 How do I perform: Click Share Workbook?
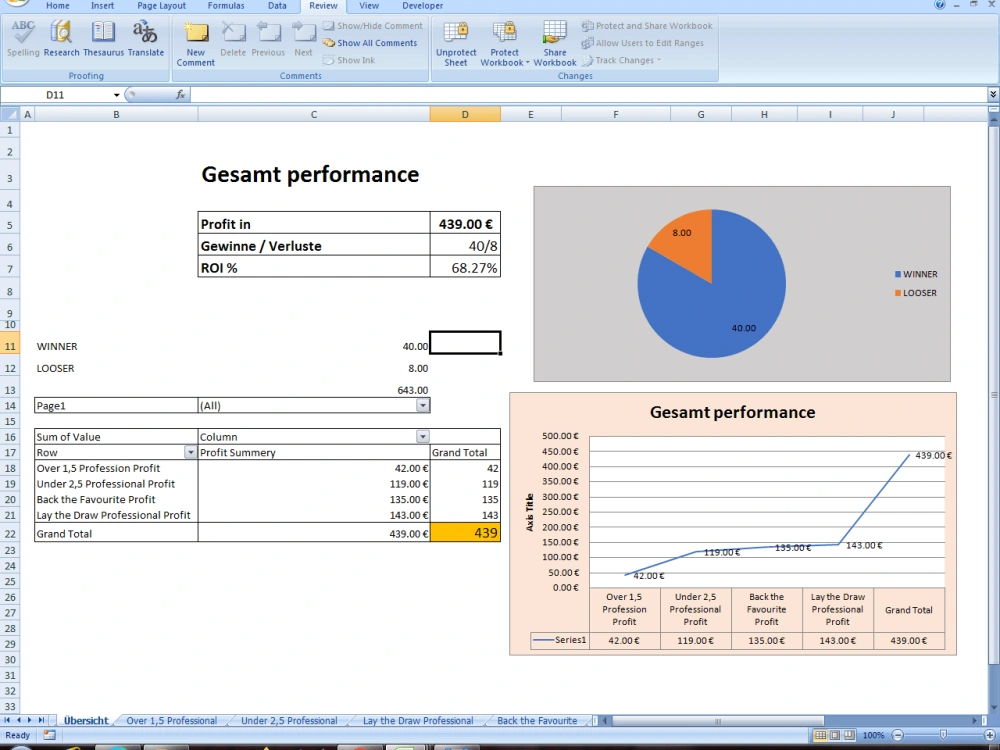(555, 43)
